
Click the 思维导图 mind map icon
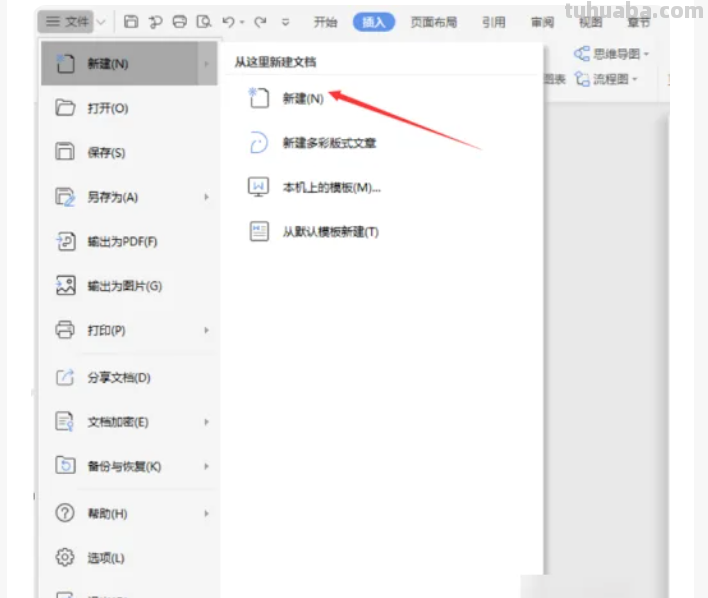(582, 54)
